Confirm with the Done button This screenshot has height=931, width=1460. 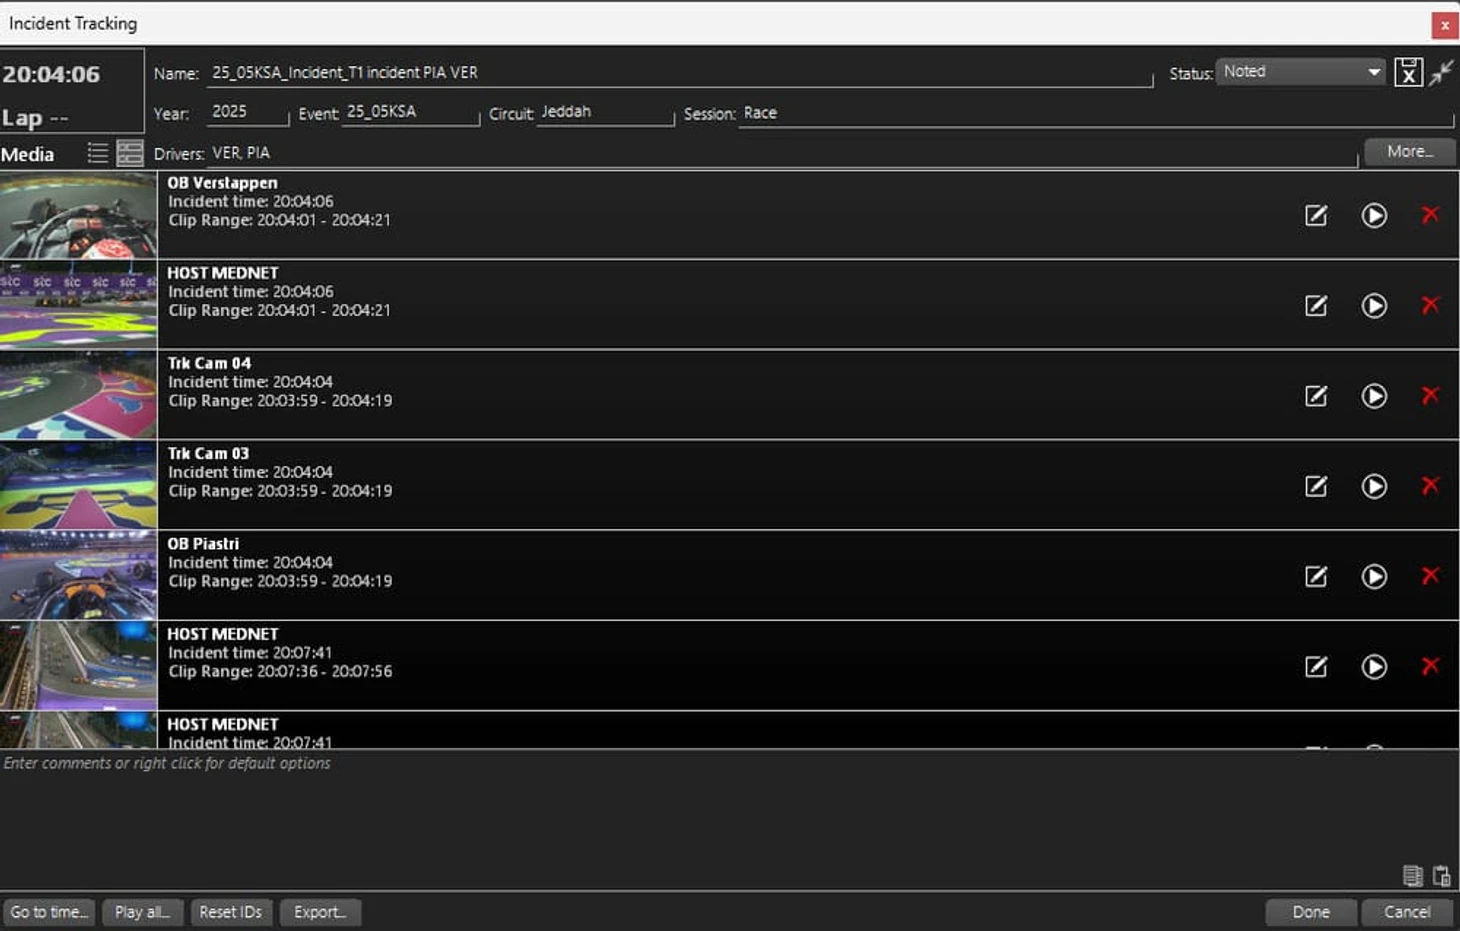1311,912
